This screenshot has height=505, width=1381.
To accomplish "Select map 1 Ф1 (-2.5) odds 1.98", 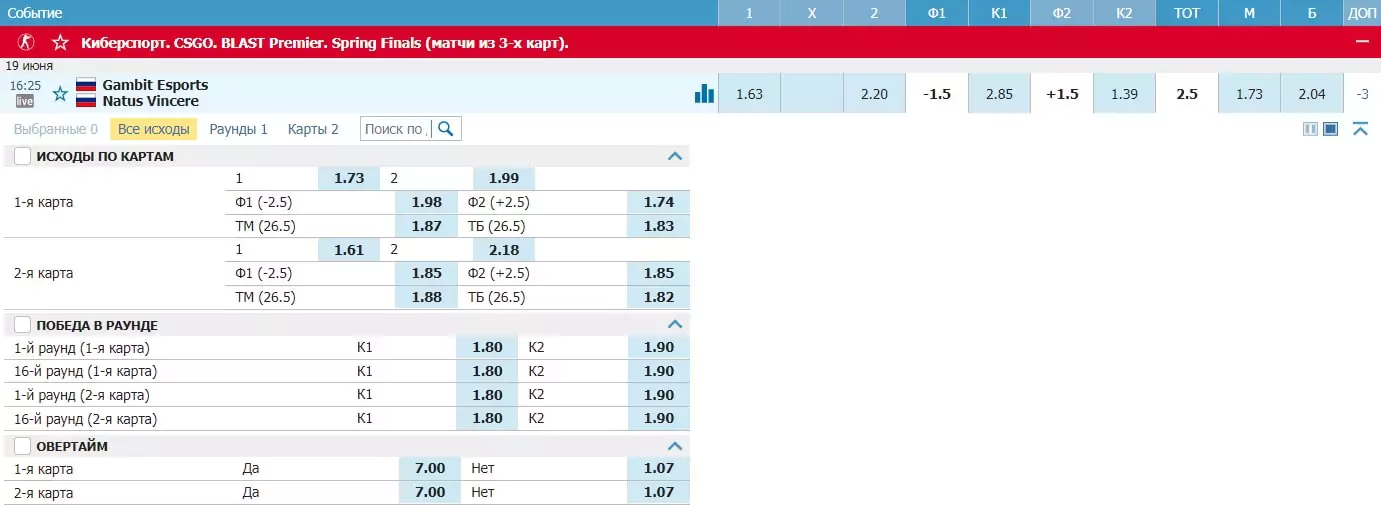I will (427, 202).
